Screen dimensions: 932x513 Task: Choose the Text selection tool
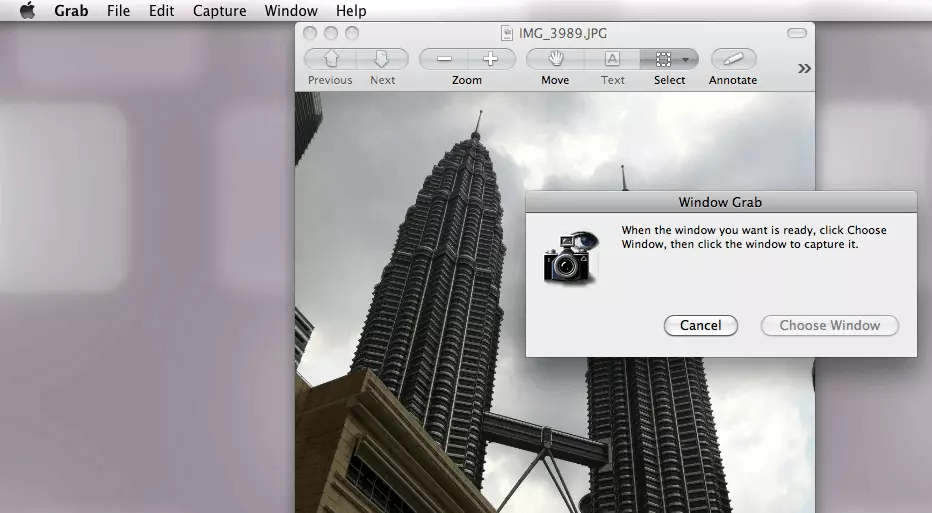point(612,59)
